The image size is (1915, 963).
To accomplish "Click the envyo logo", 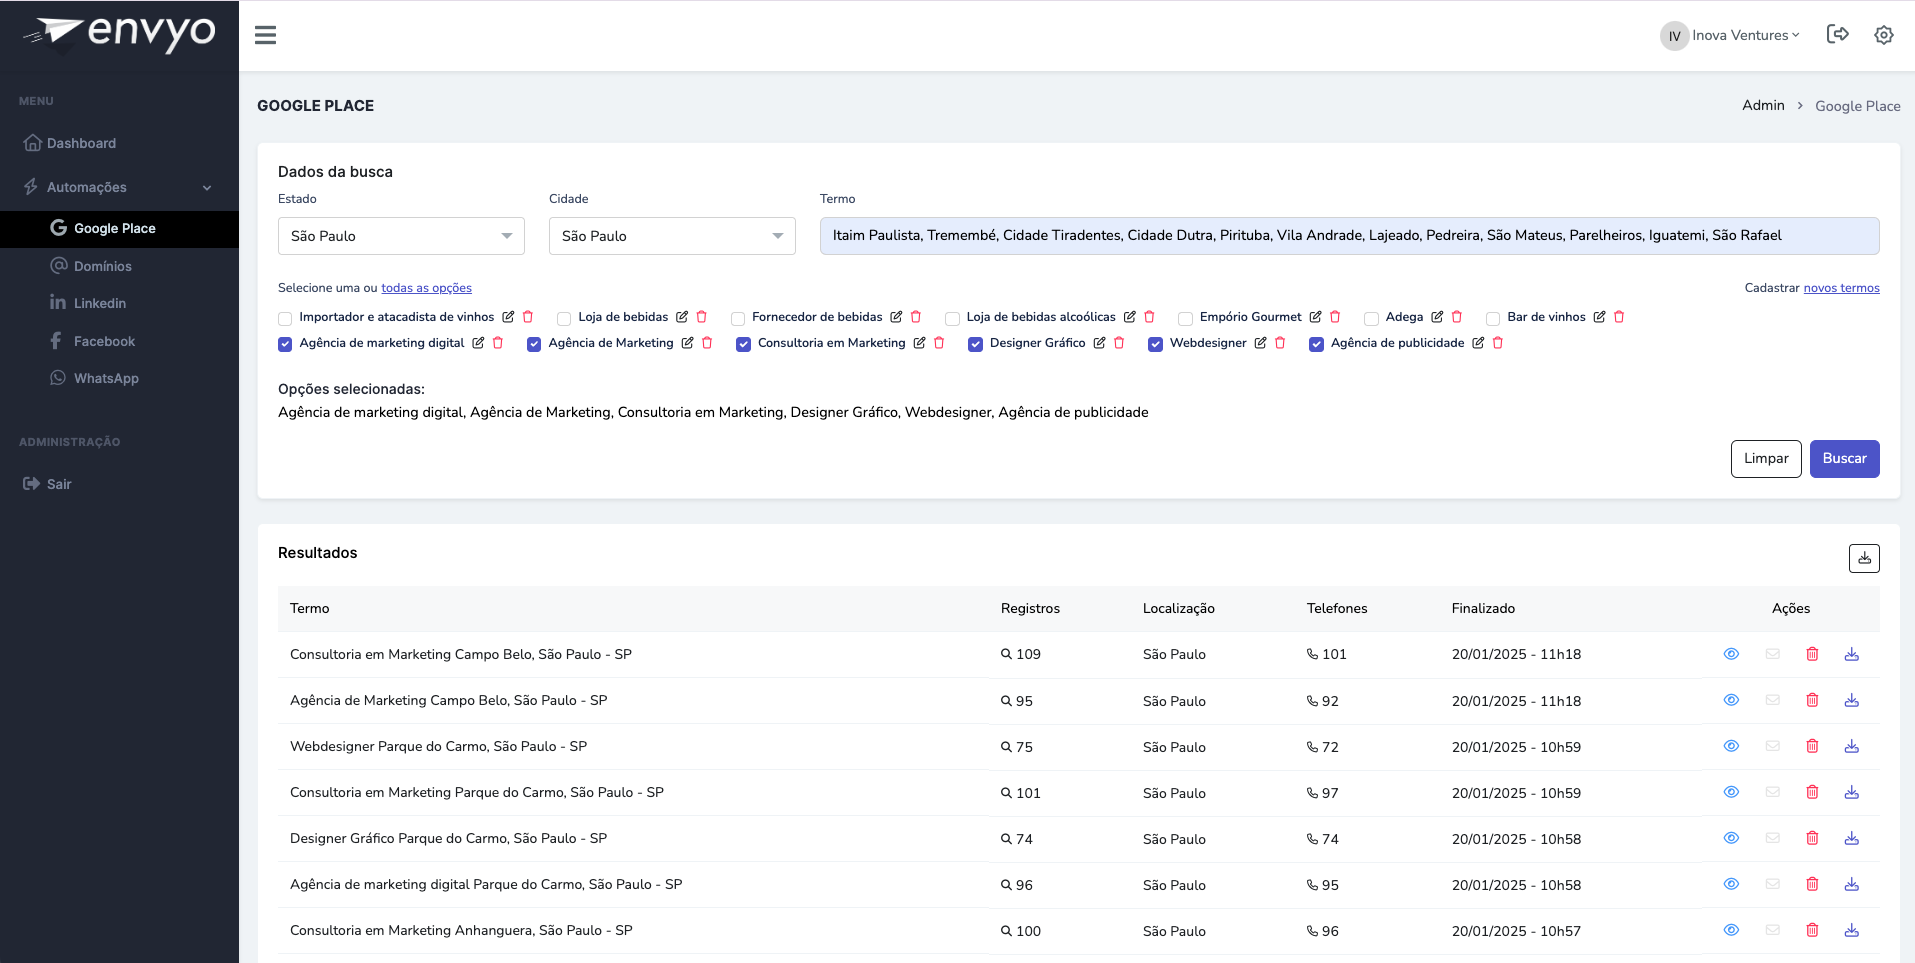I will click(119, 34).
